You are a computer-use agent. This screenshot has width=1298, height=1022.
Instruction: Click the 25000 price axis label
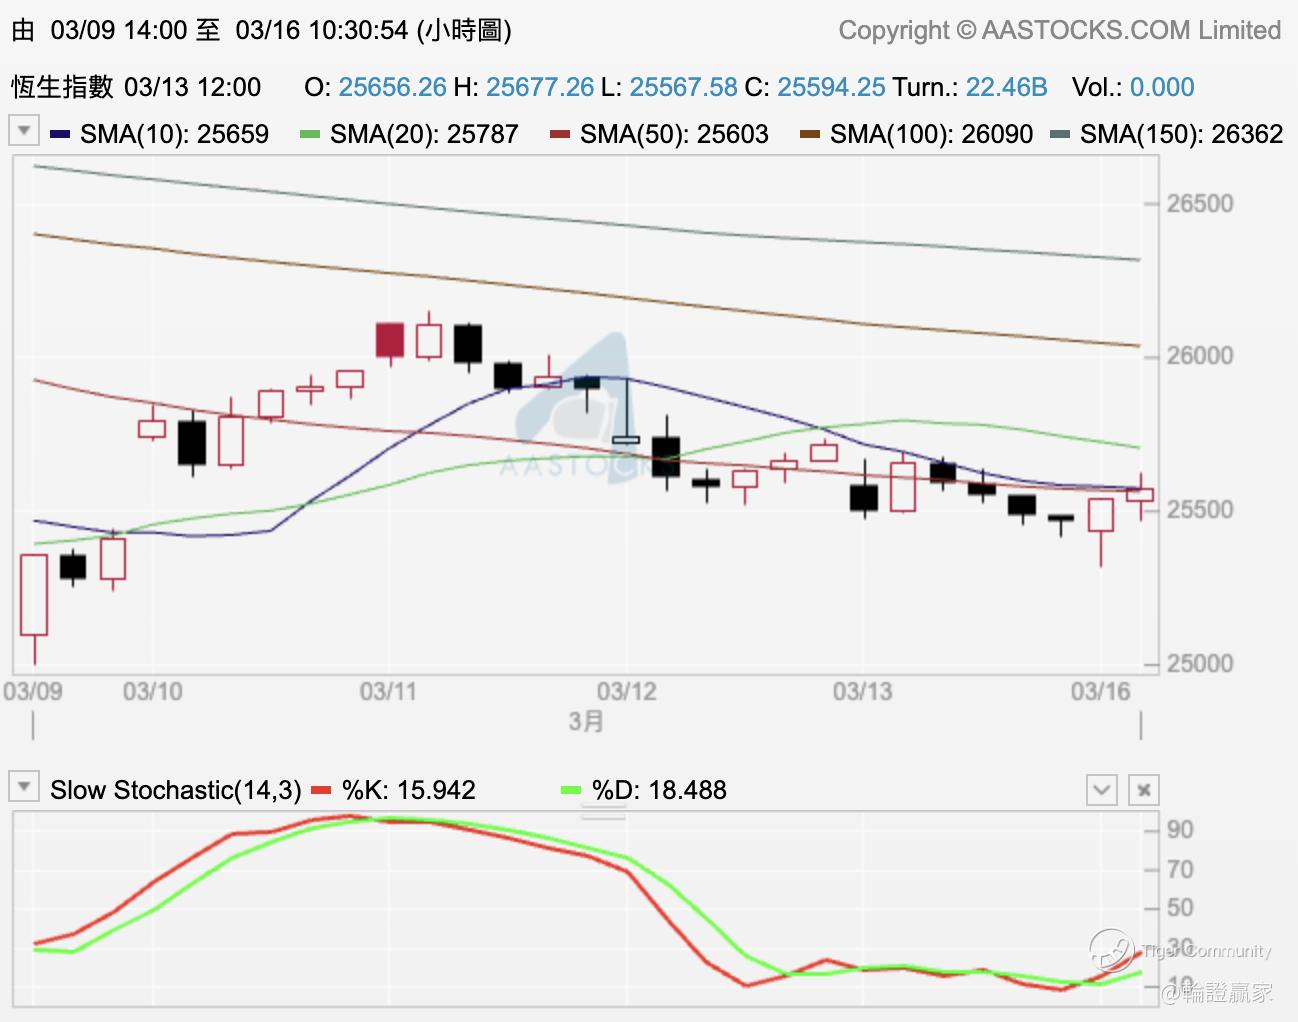(1200, 663)
